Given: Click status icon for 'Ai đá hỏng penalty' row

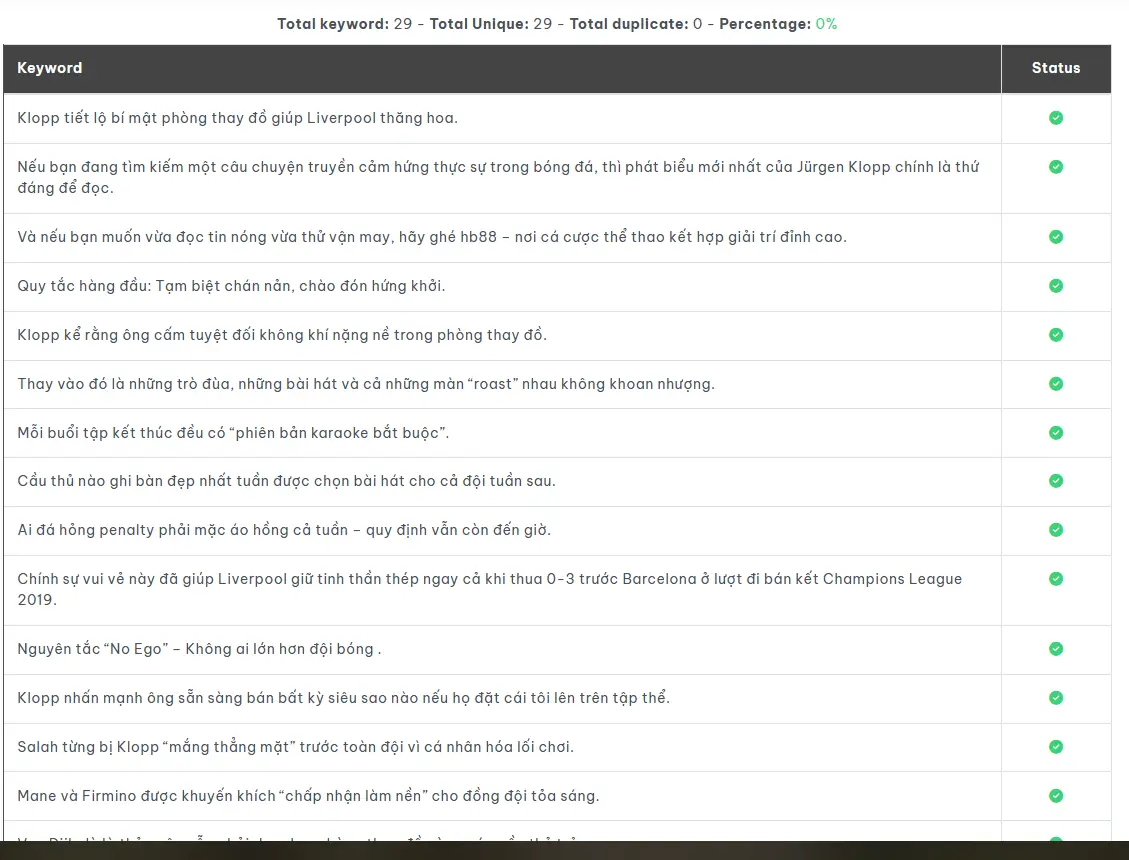Looking at the screenshot, I should [x=1055, y=530].
